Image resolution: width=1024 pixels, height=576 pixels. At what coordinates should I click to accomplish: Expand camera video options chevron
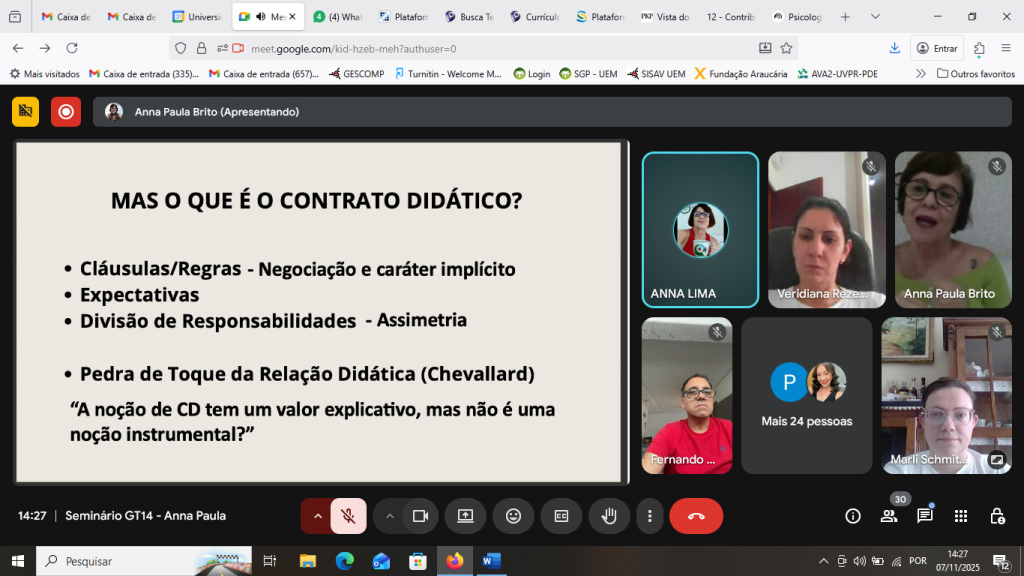390,516
